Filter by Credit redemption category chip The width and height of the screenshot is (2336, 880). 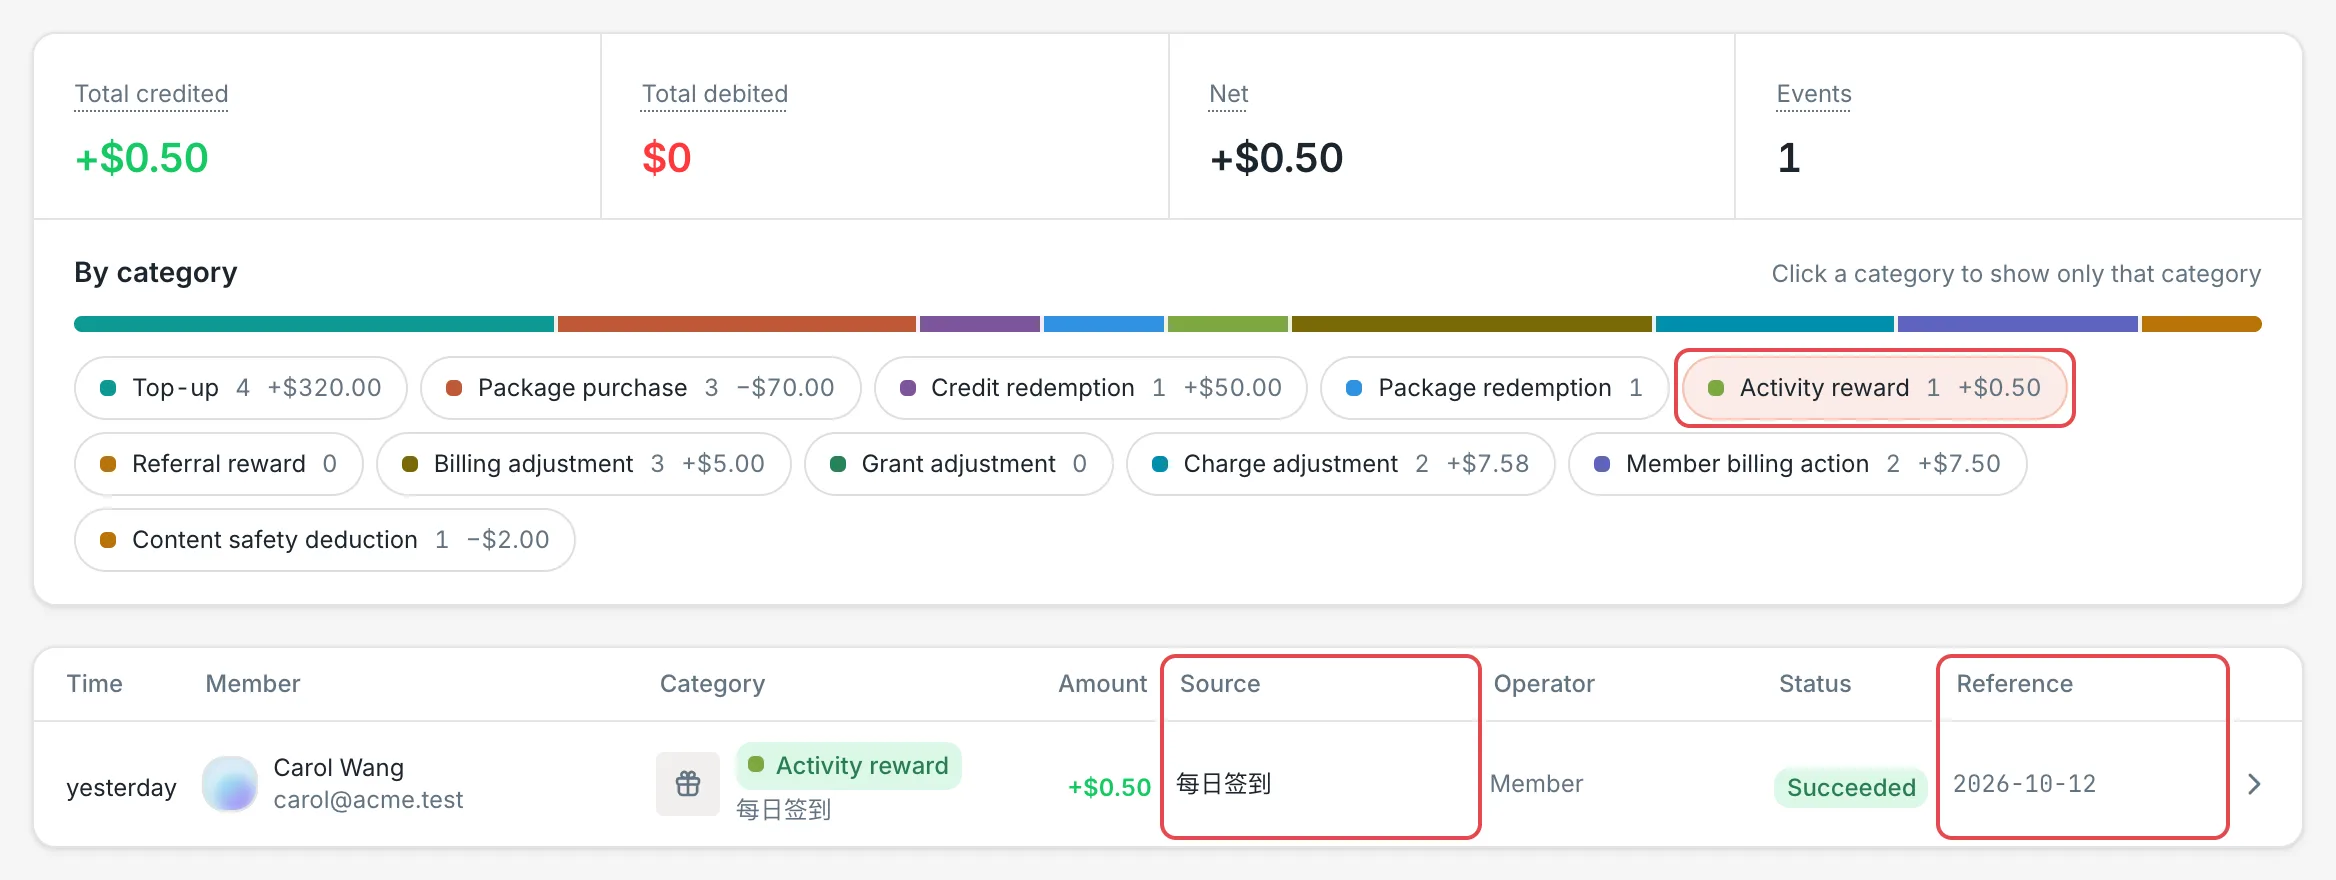tap(1091, 388)
